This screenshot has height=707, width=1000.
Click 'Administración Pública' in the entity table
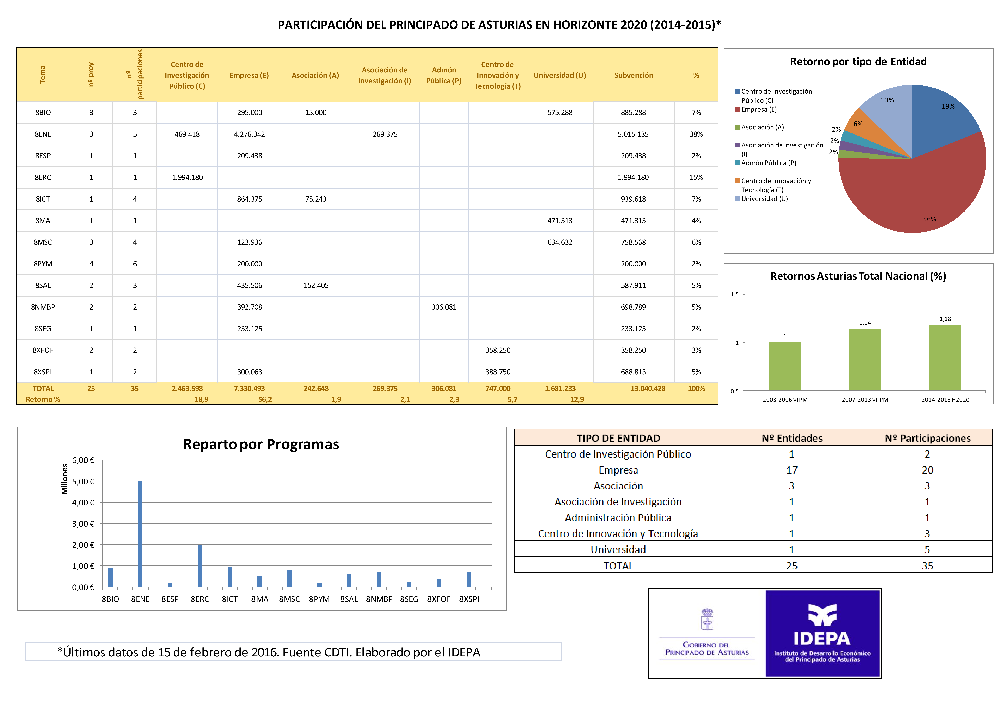click(x=618, y=518)
